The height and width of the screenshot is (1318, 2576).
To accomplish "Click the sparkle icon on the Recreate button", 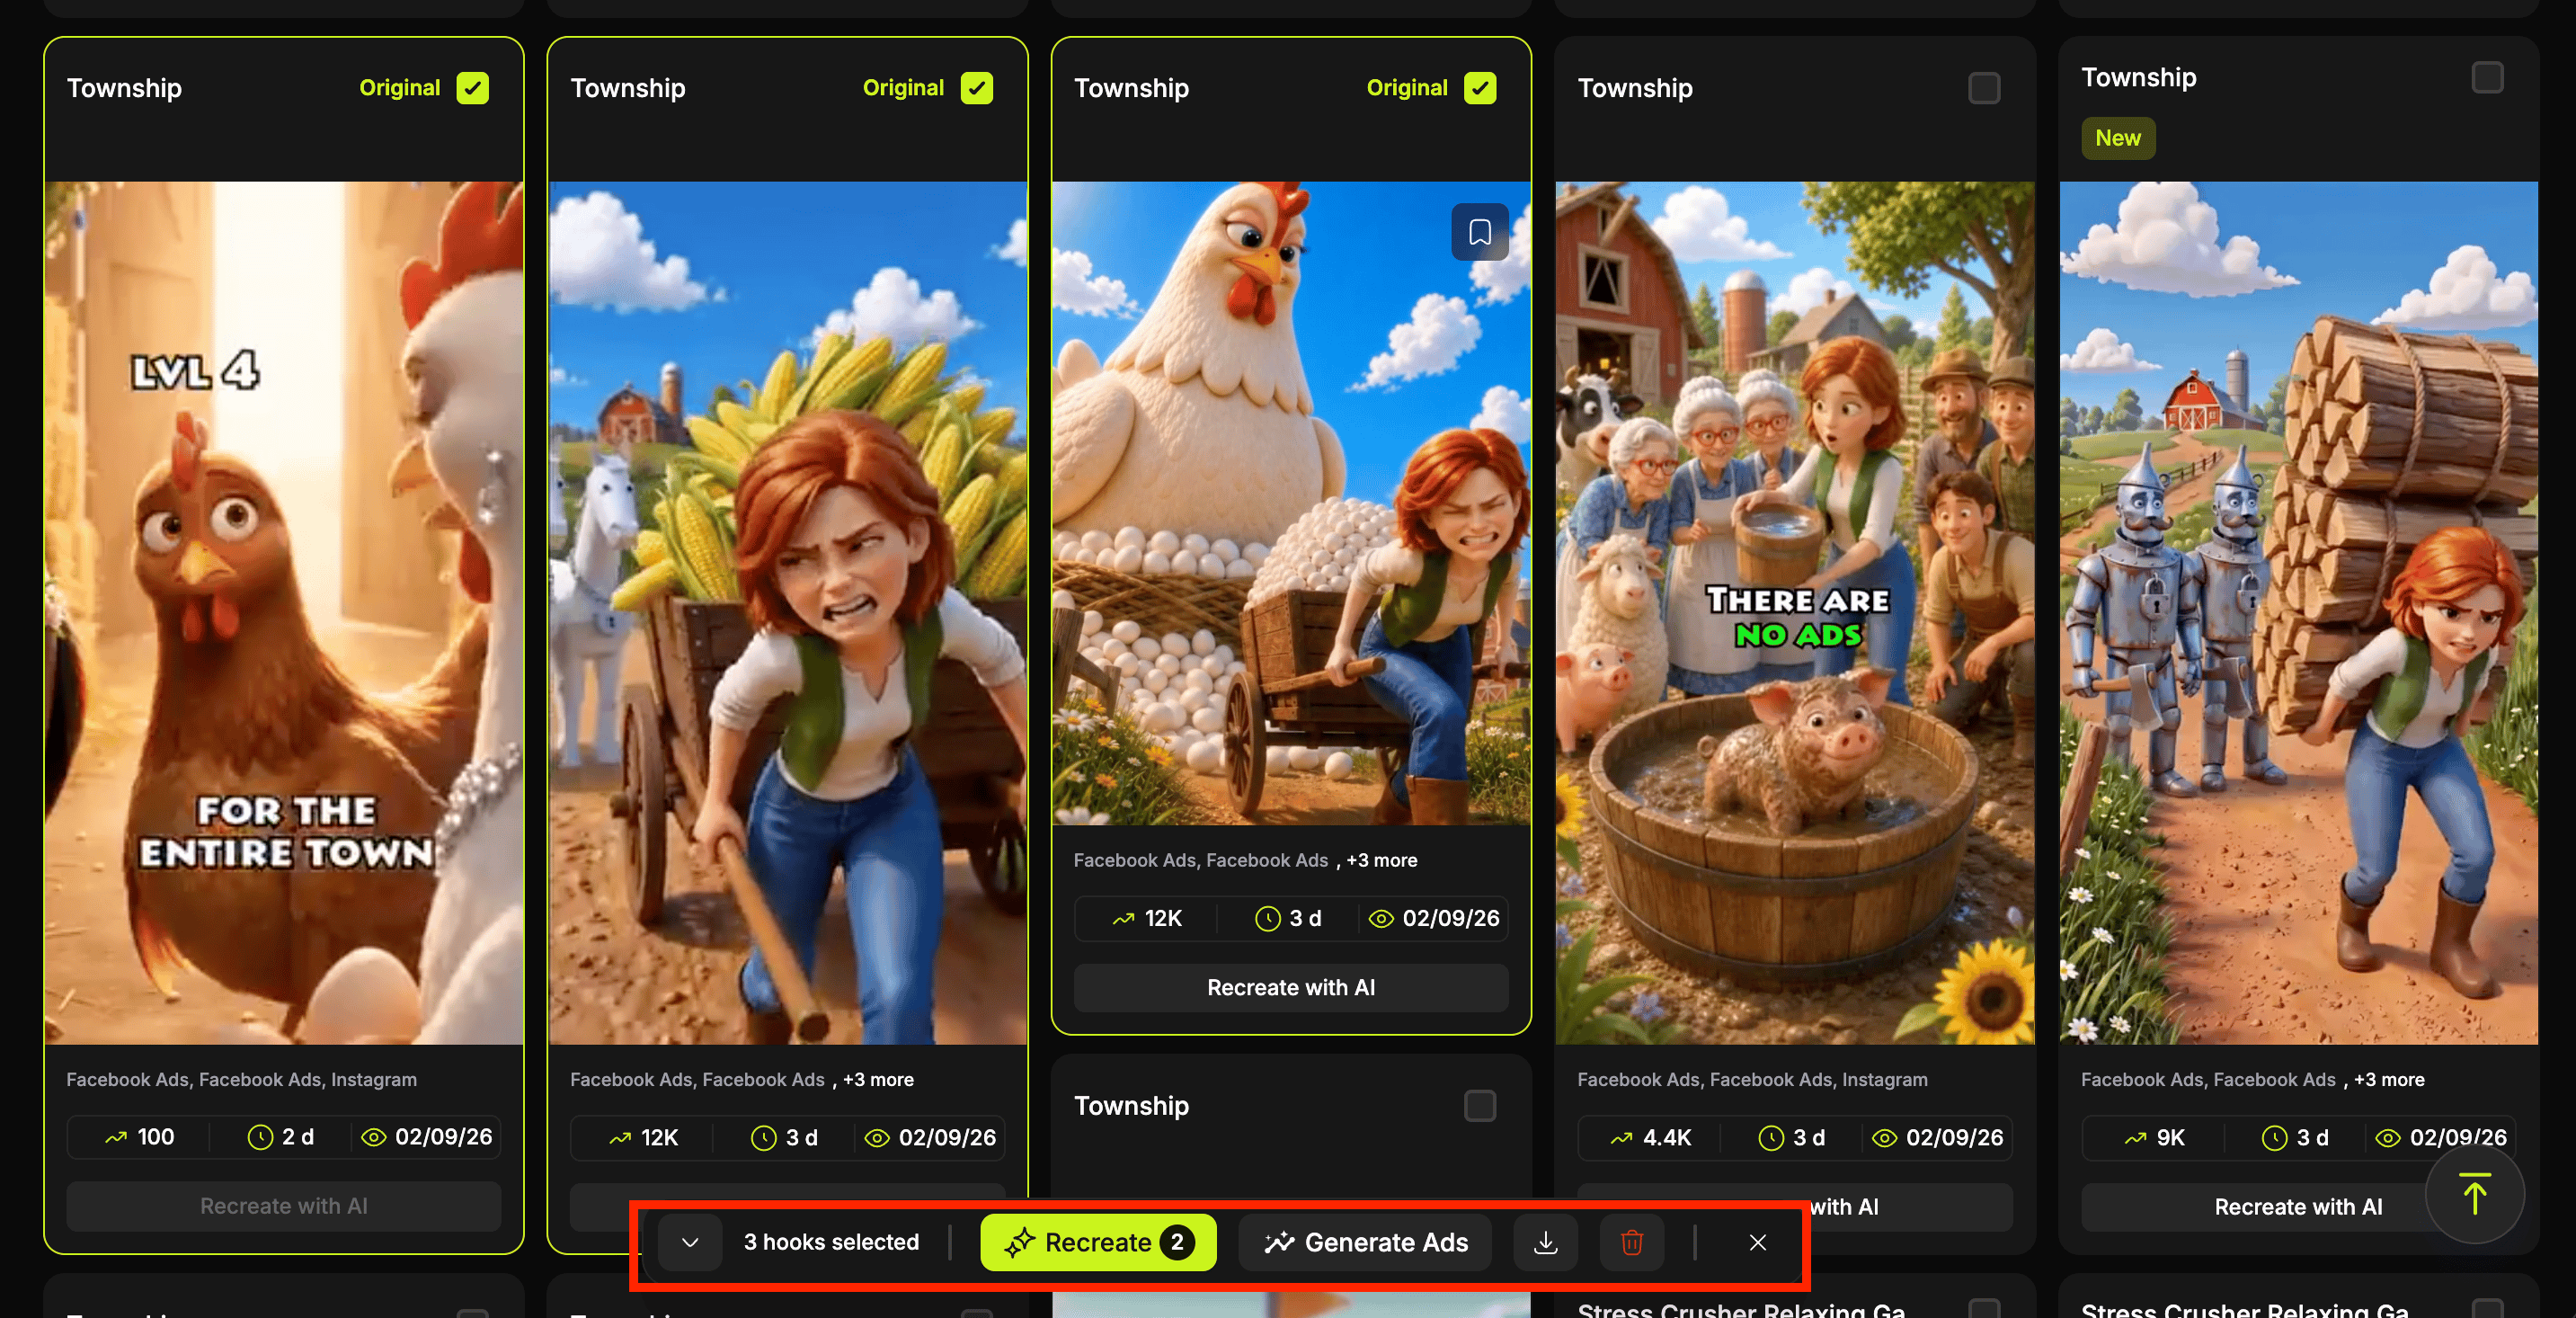I will tap(1019, 1242).
